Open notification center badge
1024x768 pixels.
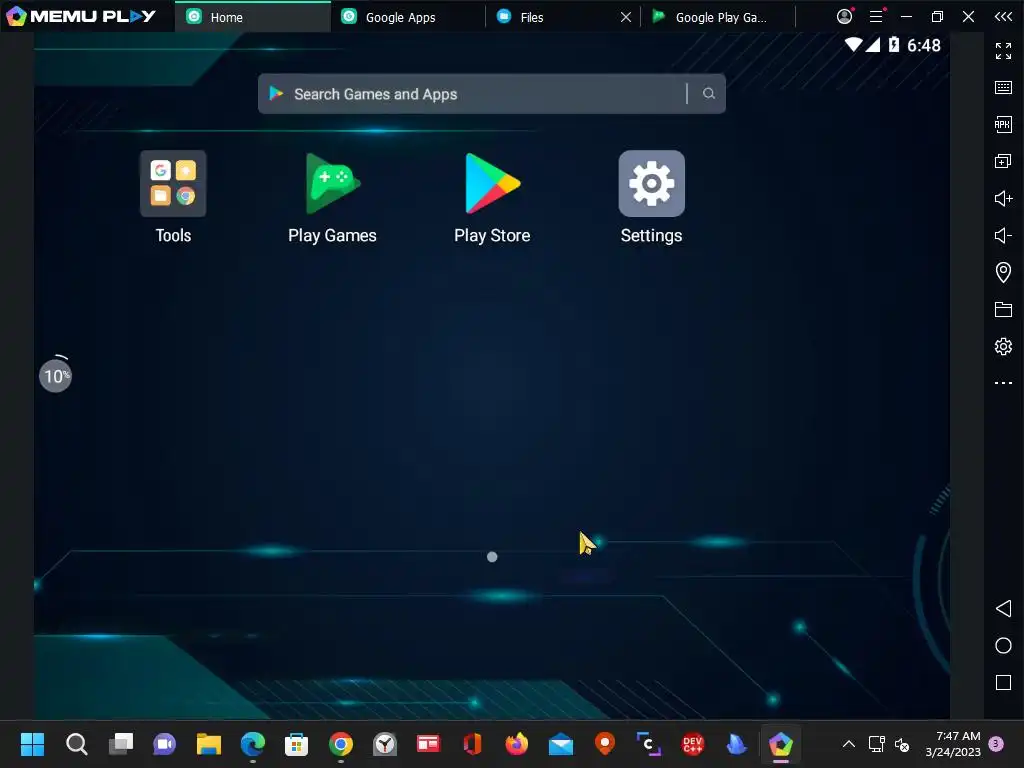[x=996, y=744]
